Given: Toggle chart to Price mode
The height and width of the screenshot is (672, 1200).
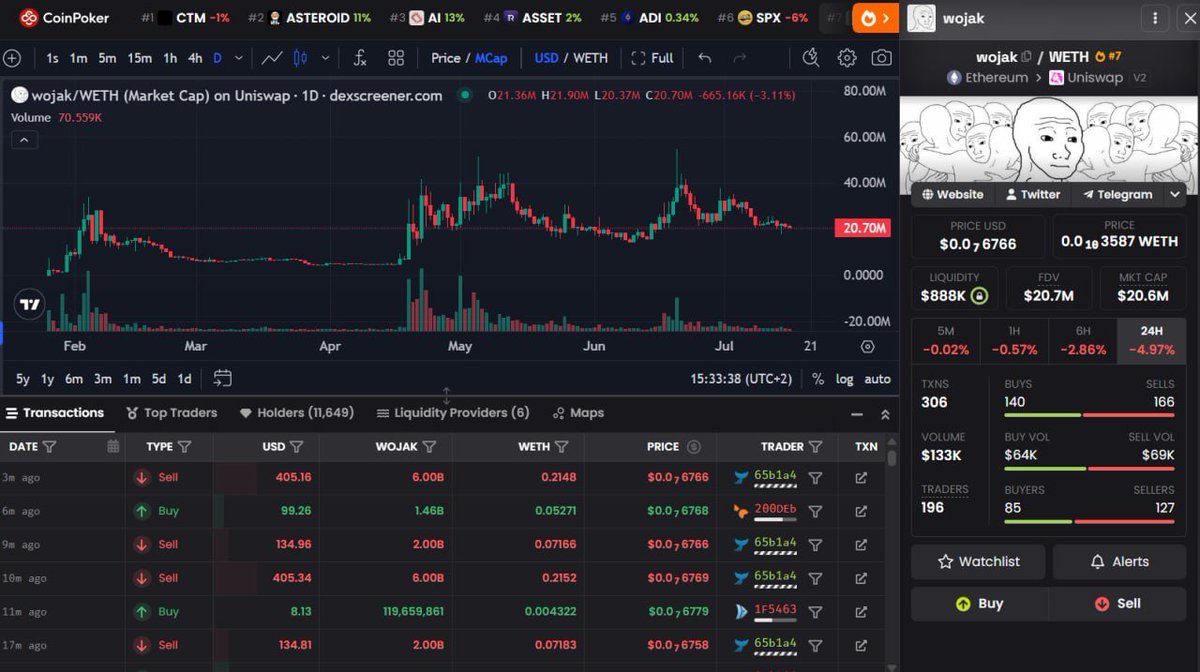Looking at the screenshot, I should coord(446,58).
